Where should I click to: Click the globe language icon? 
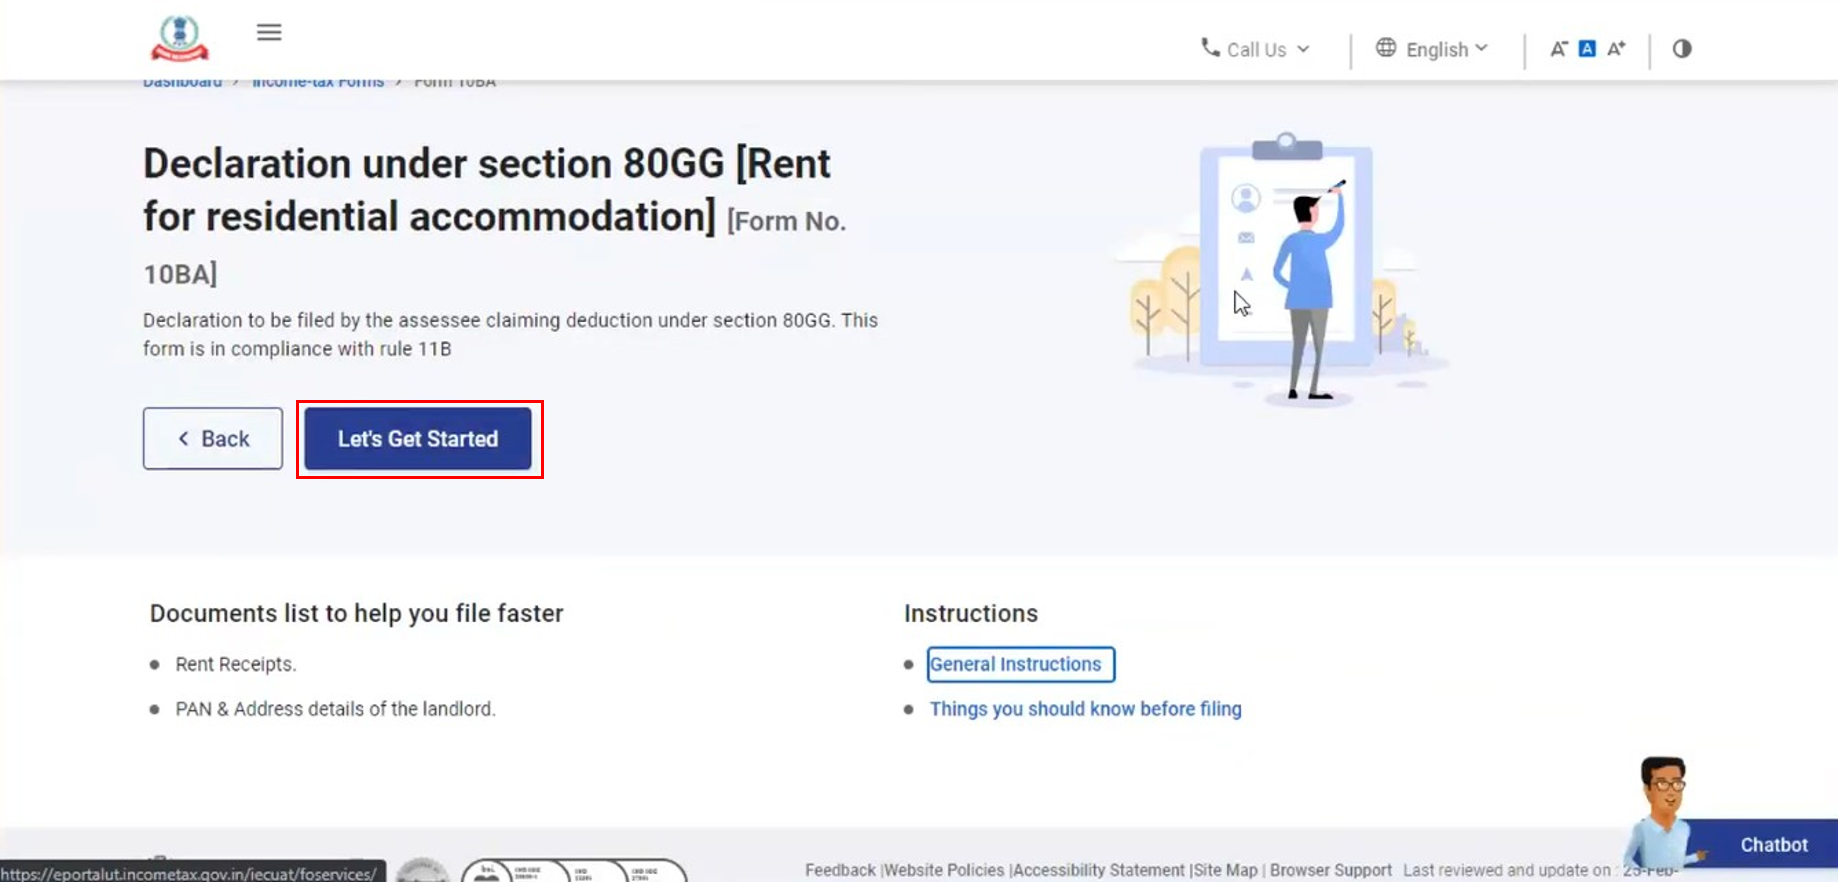tap(1385, 48)
